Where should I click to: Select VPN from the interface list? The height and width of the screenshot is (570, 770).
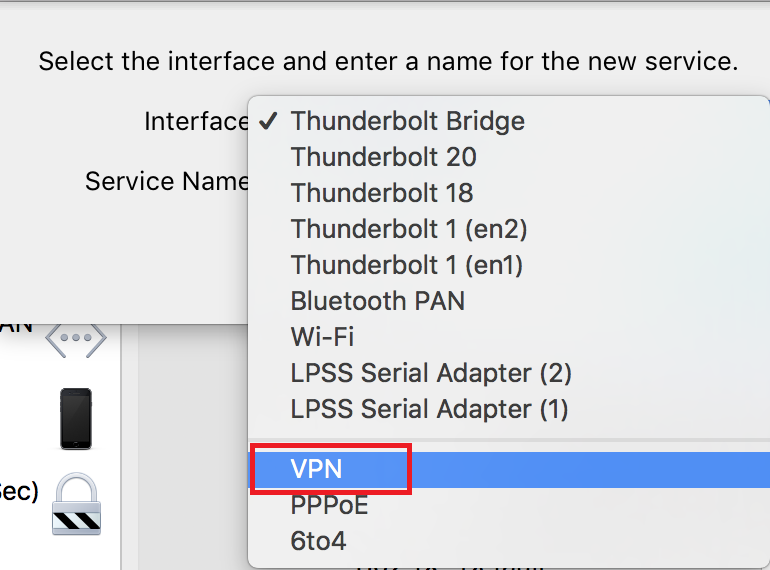[x=509, y=469]
